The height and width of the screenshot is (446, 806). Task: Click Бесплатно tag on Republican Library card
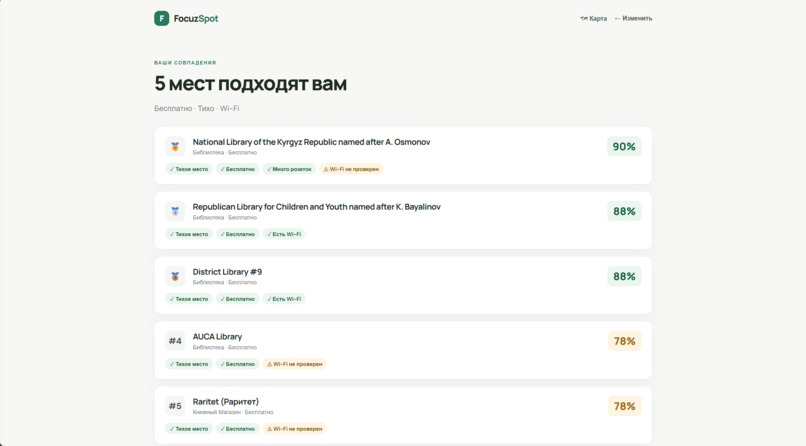click(237, 234)
